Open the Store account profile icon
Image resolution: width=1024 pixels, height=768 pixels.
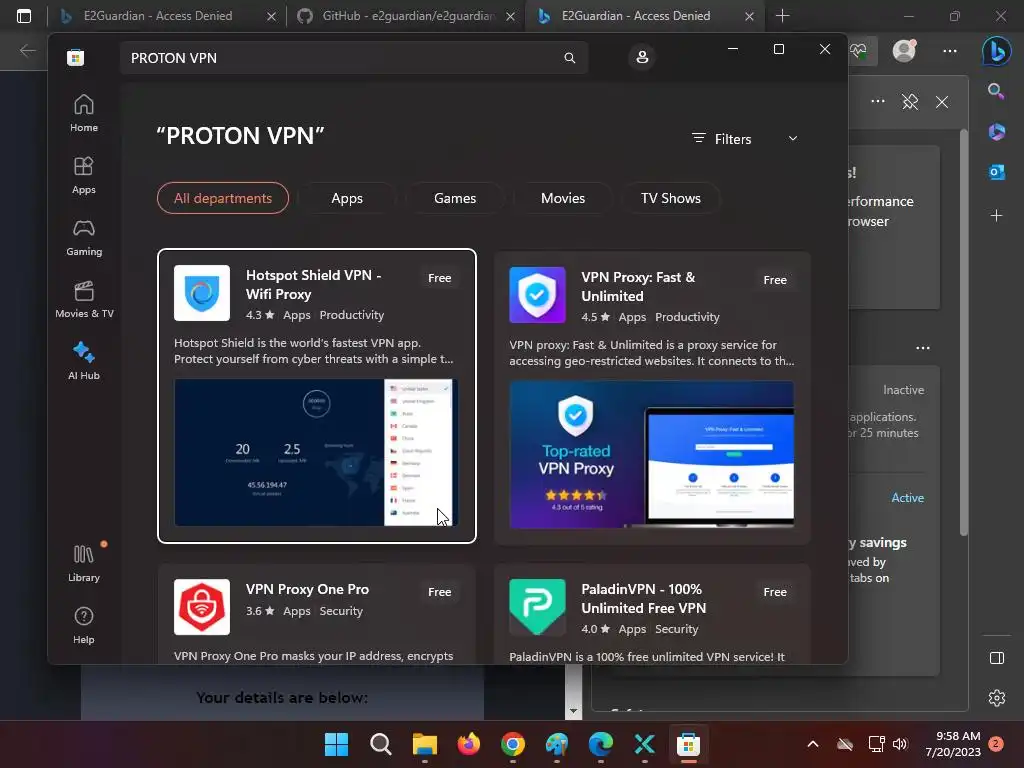pos(642,57)
